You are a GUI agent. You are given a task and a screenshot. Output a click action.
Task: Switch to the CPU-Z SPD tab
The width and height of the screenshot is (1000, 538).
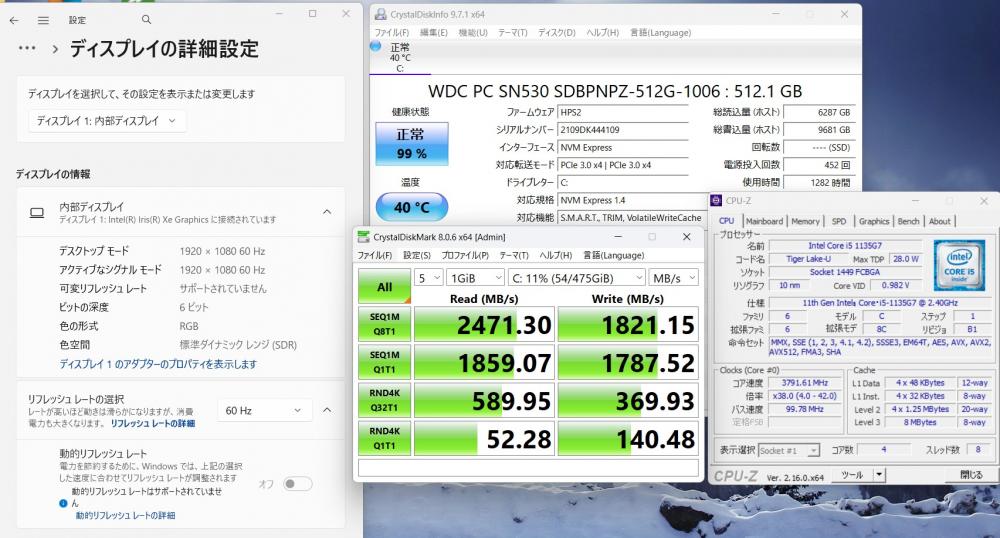(839, 221)
